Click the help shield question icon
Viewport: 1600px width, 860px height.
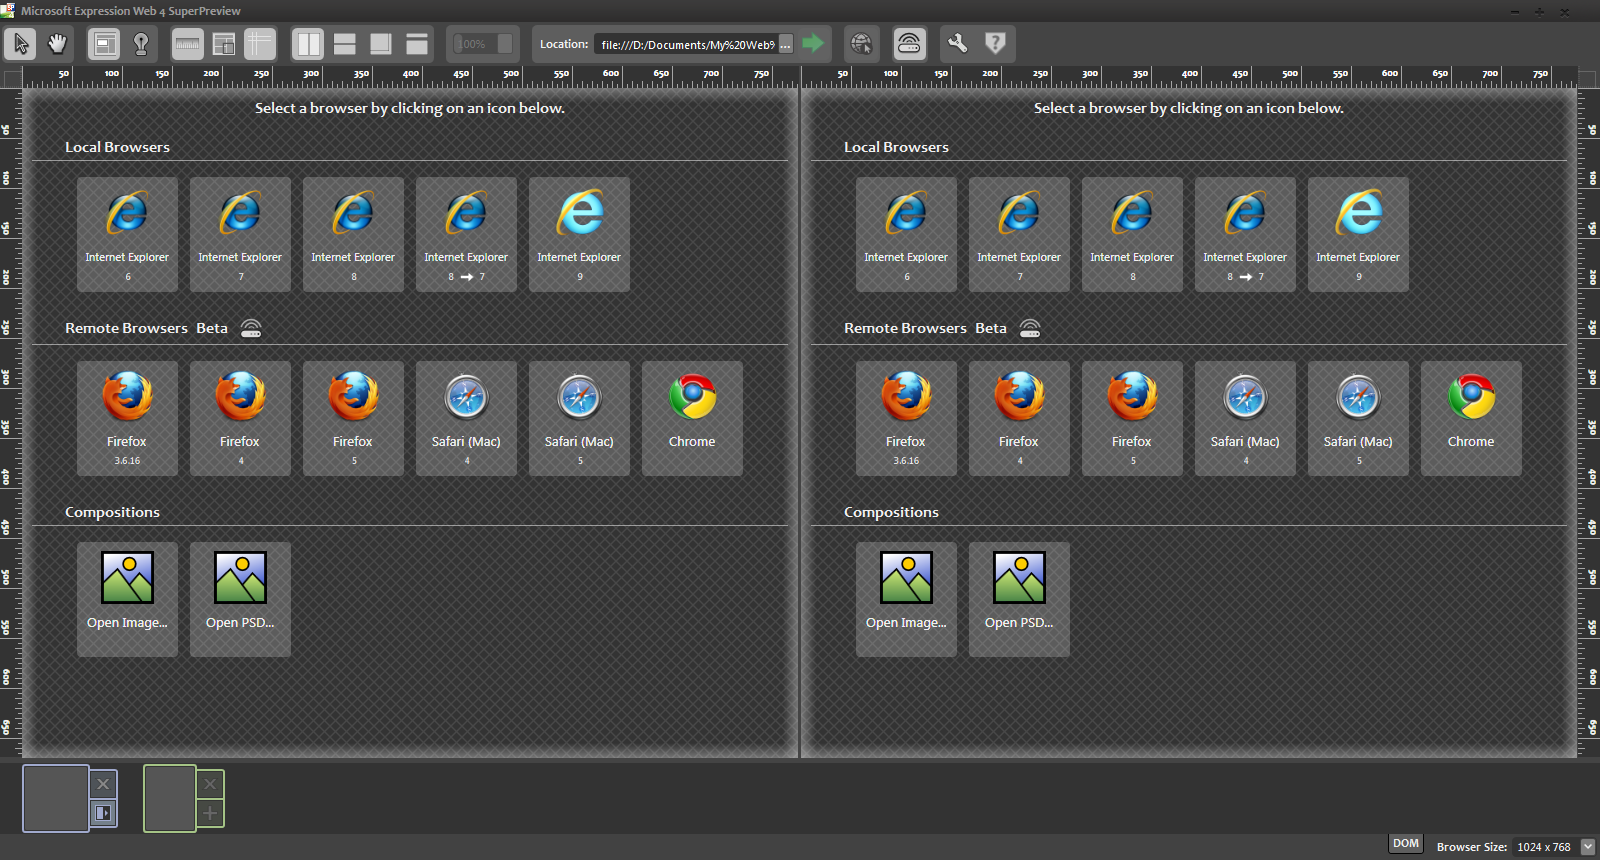(x=995, y=44)
